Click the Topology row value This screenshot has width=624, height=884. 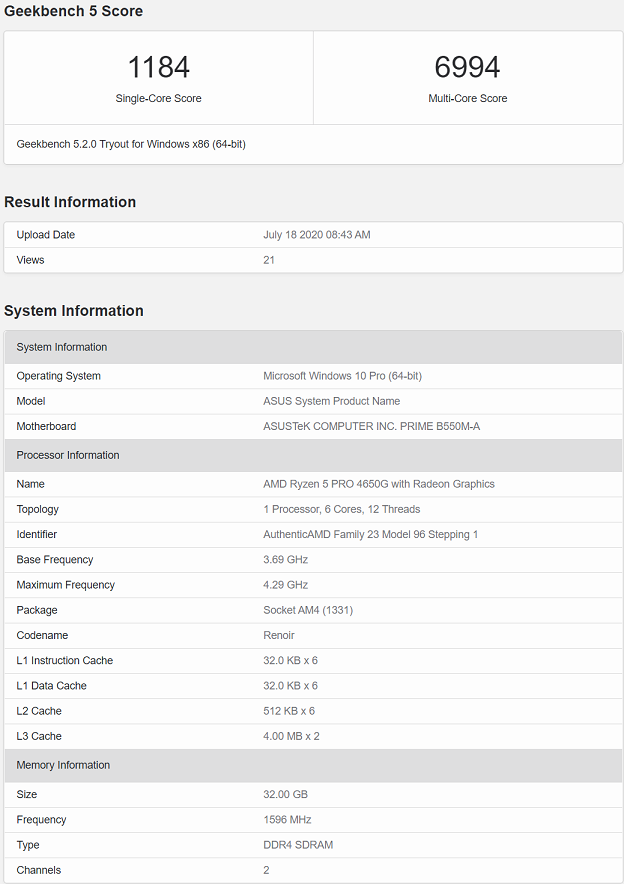click(342, 510)
